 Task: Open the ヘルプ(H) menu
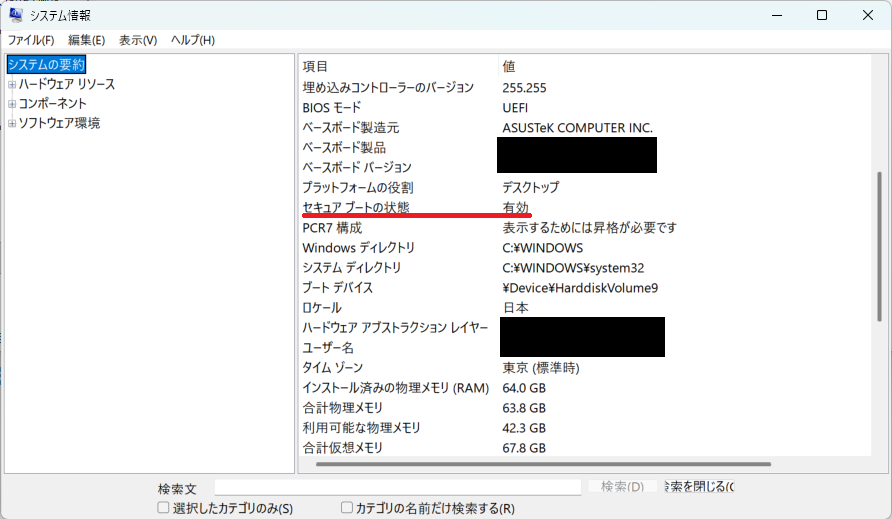point(193,40)
